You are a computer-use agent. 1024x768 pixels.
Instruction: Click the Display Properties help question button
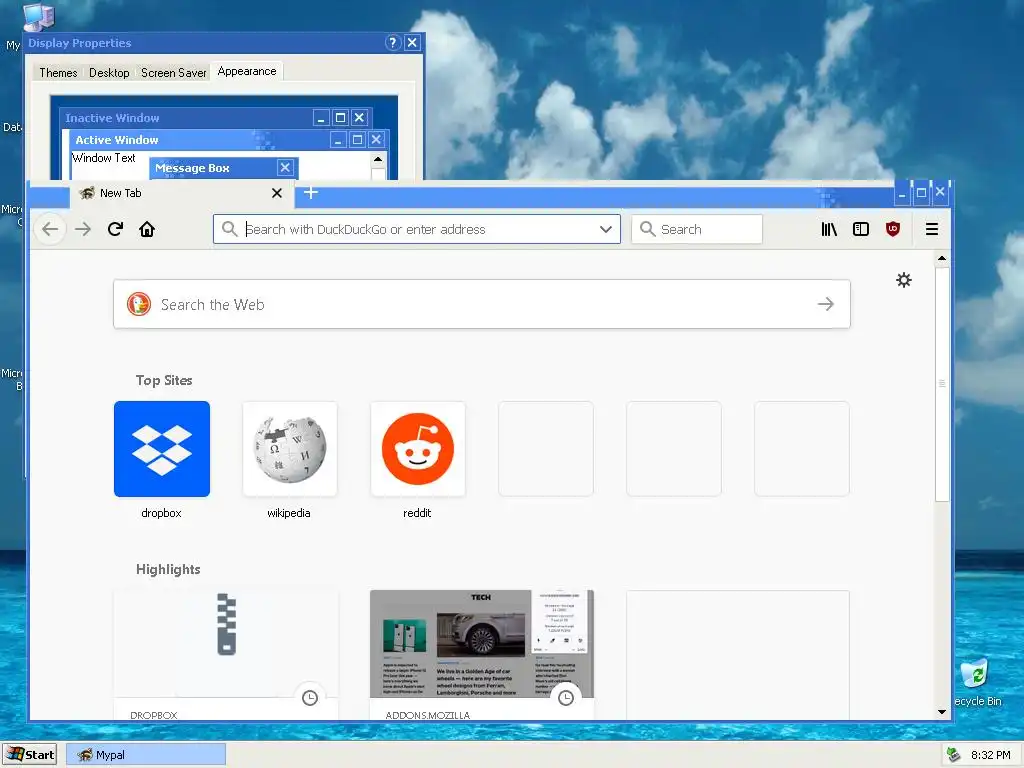pos(392,42)
